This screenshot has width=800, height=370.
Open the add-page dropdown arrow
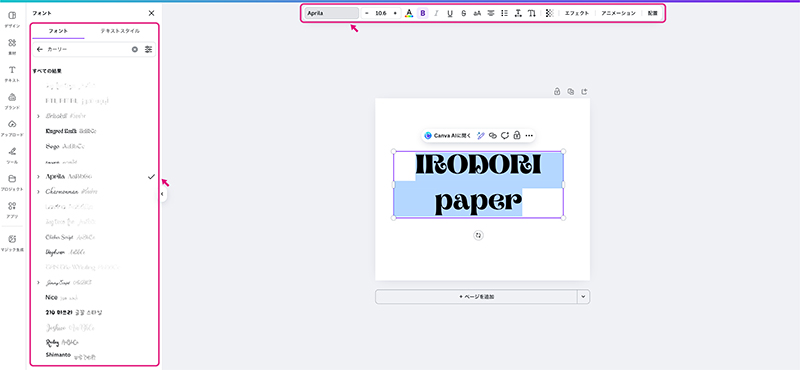pos(583,297)
